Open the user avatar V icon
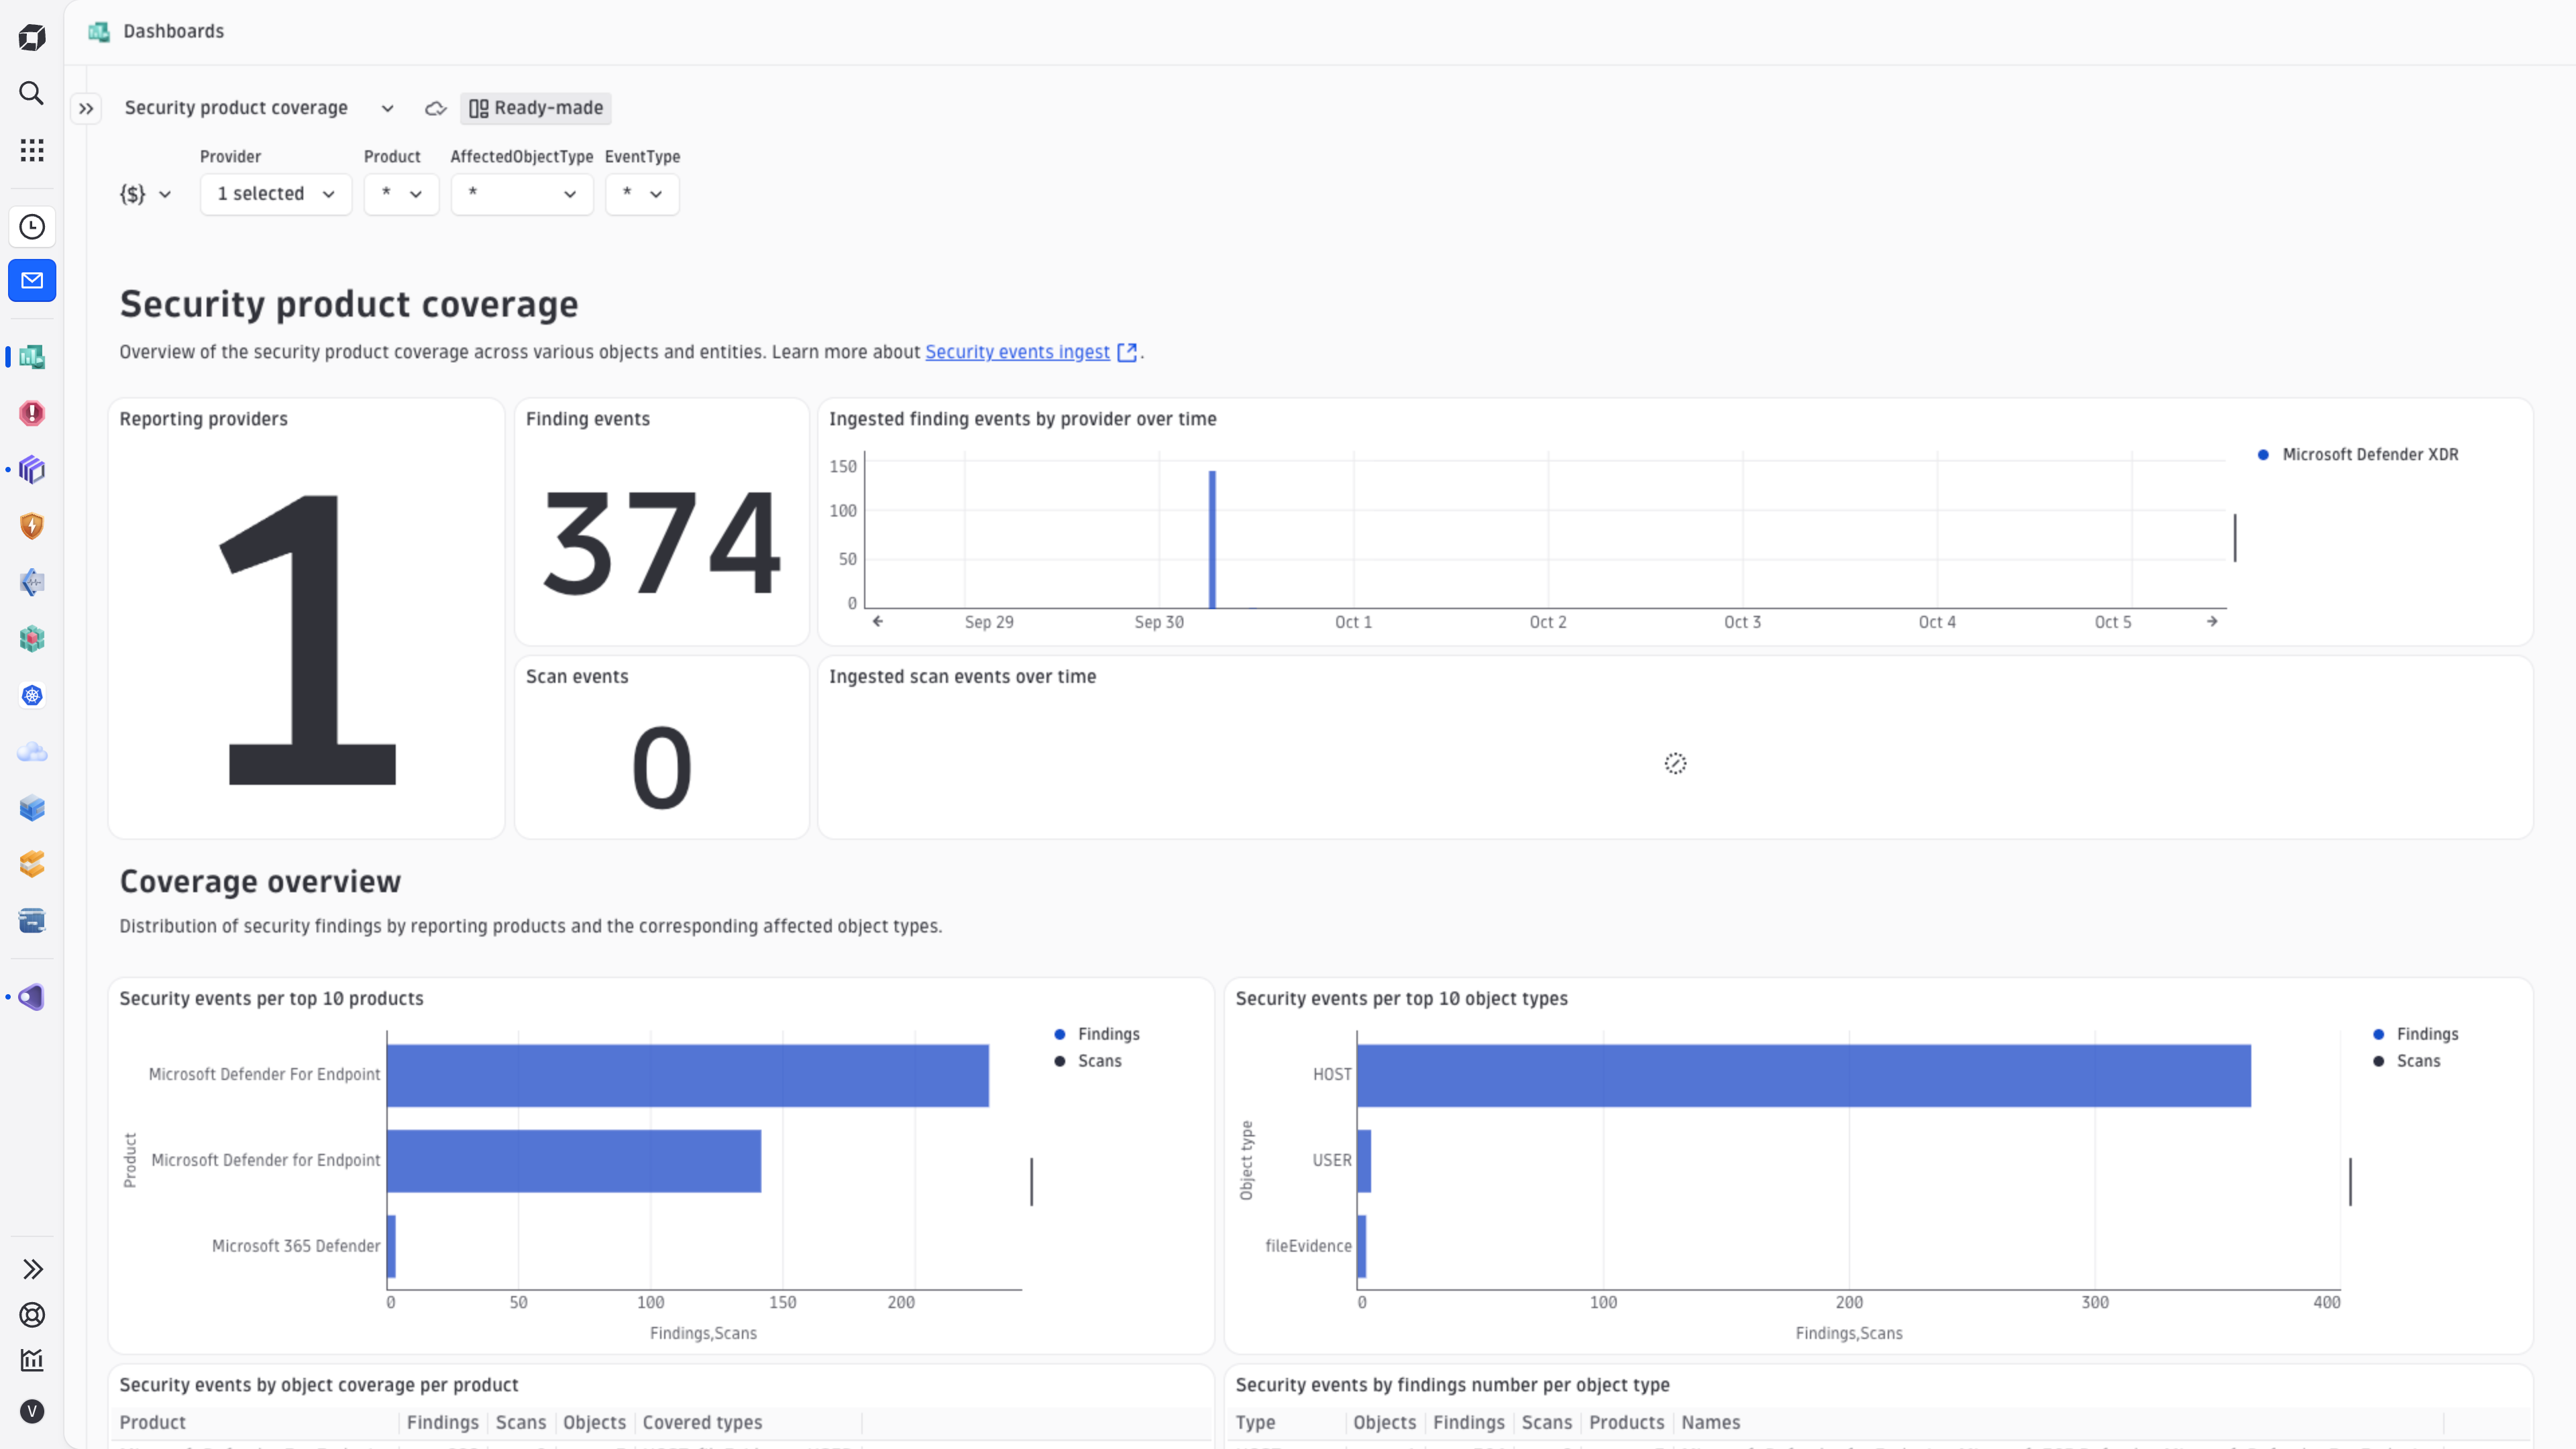This screenshot has height=1449, width=2576. coord(32,1411)
